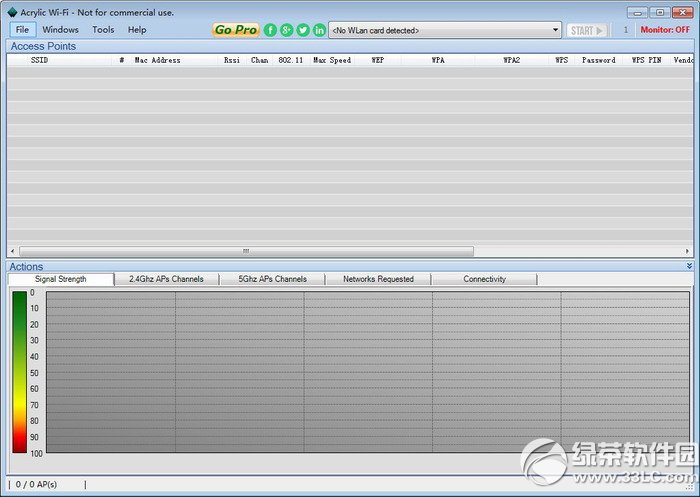Click the Go Pro upgrade button
Image resolution: width=700 pixels, height=497 pixels.
tap(236, 30)
